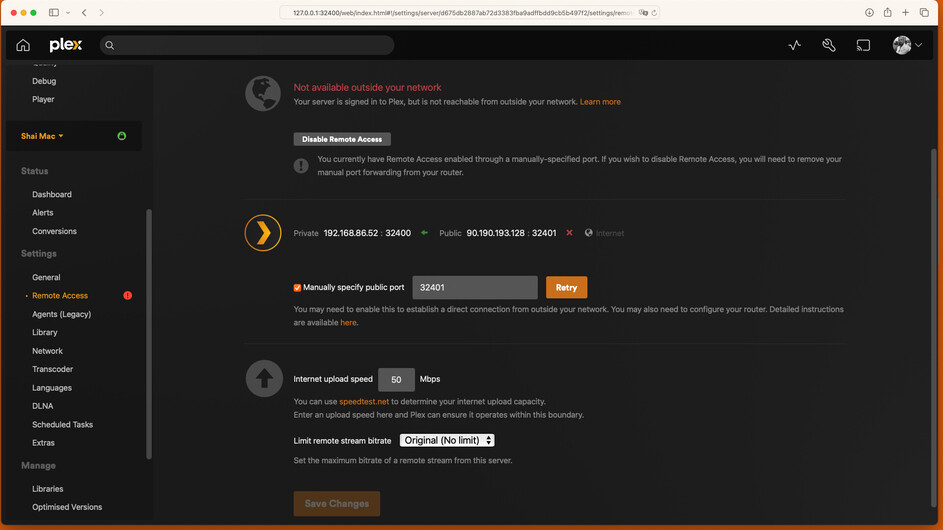Open Limit remote stream bitrate dropdown

tap(447, 440)
